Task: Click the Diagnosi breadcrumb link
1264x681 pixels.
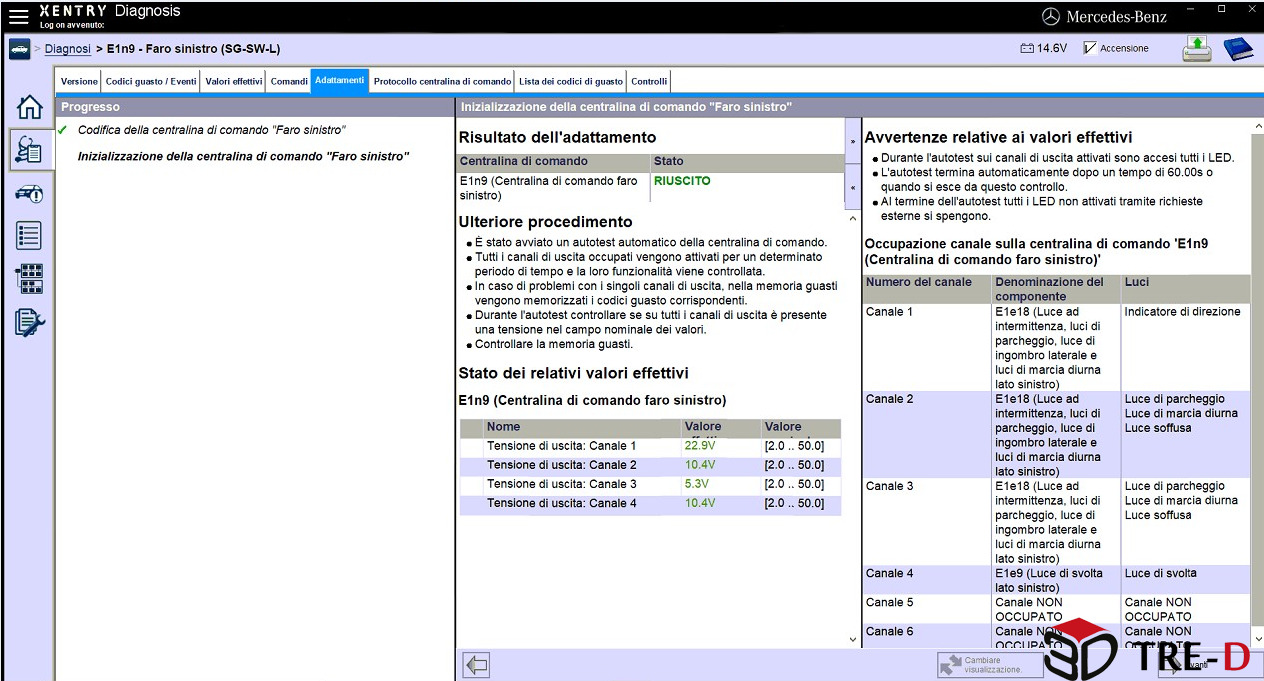Action: tap(67, 49)
